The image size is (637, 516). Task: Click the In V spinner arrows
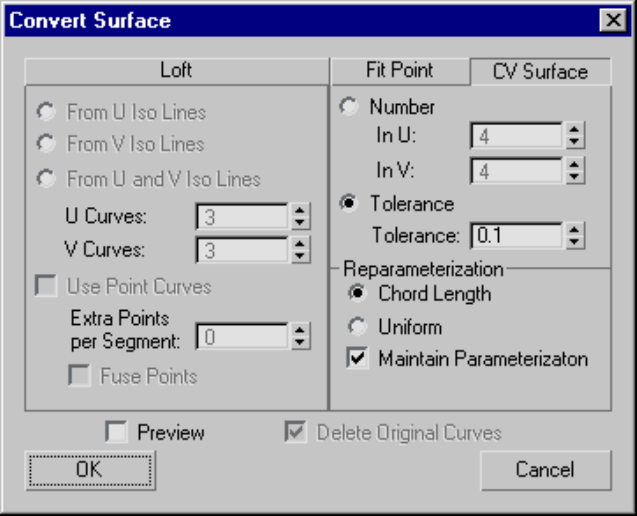pyautogui.click(x=574, y=170)
